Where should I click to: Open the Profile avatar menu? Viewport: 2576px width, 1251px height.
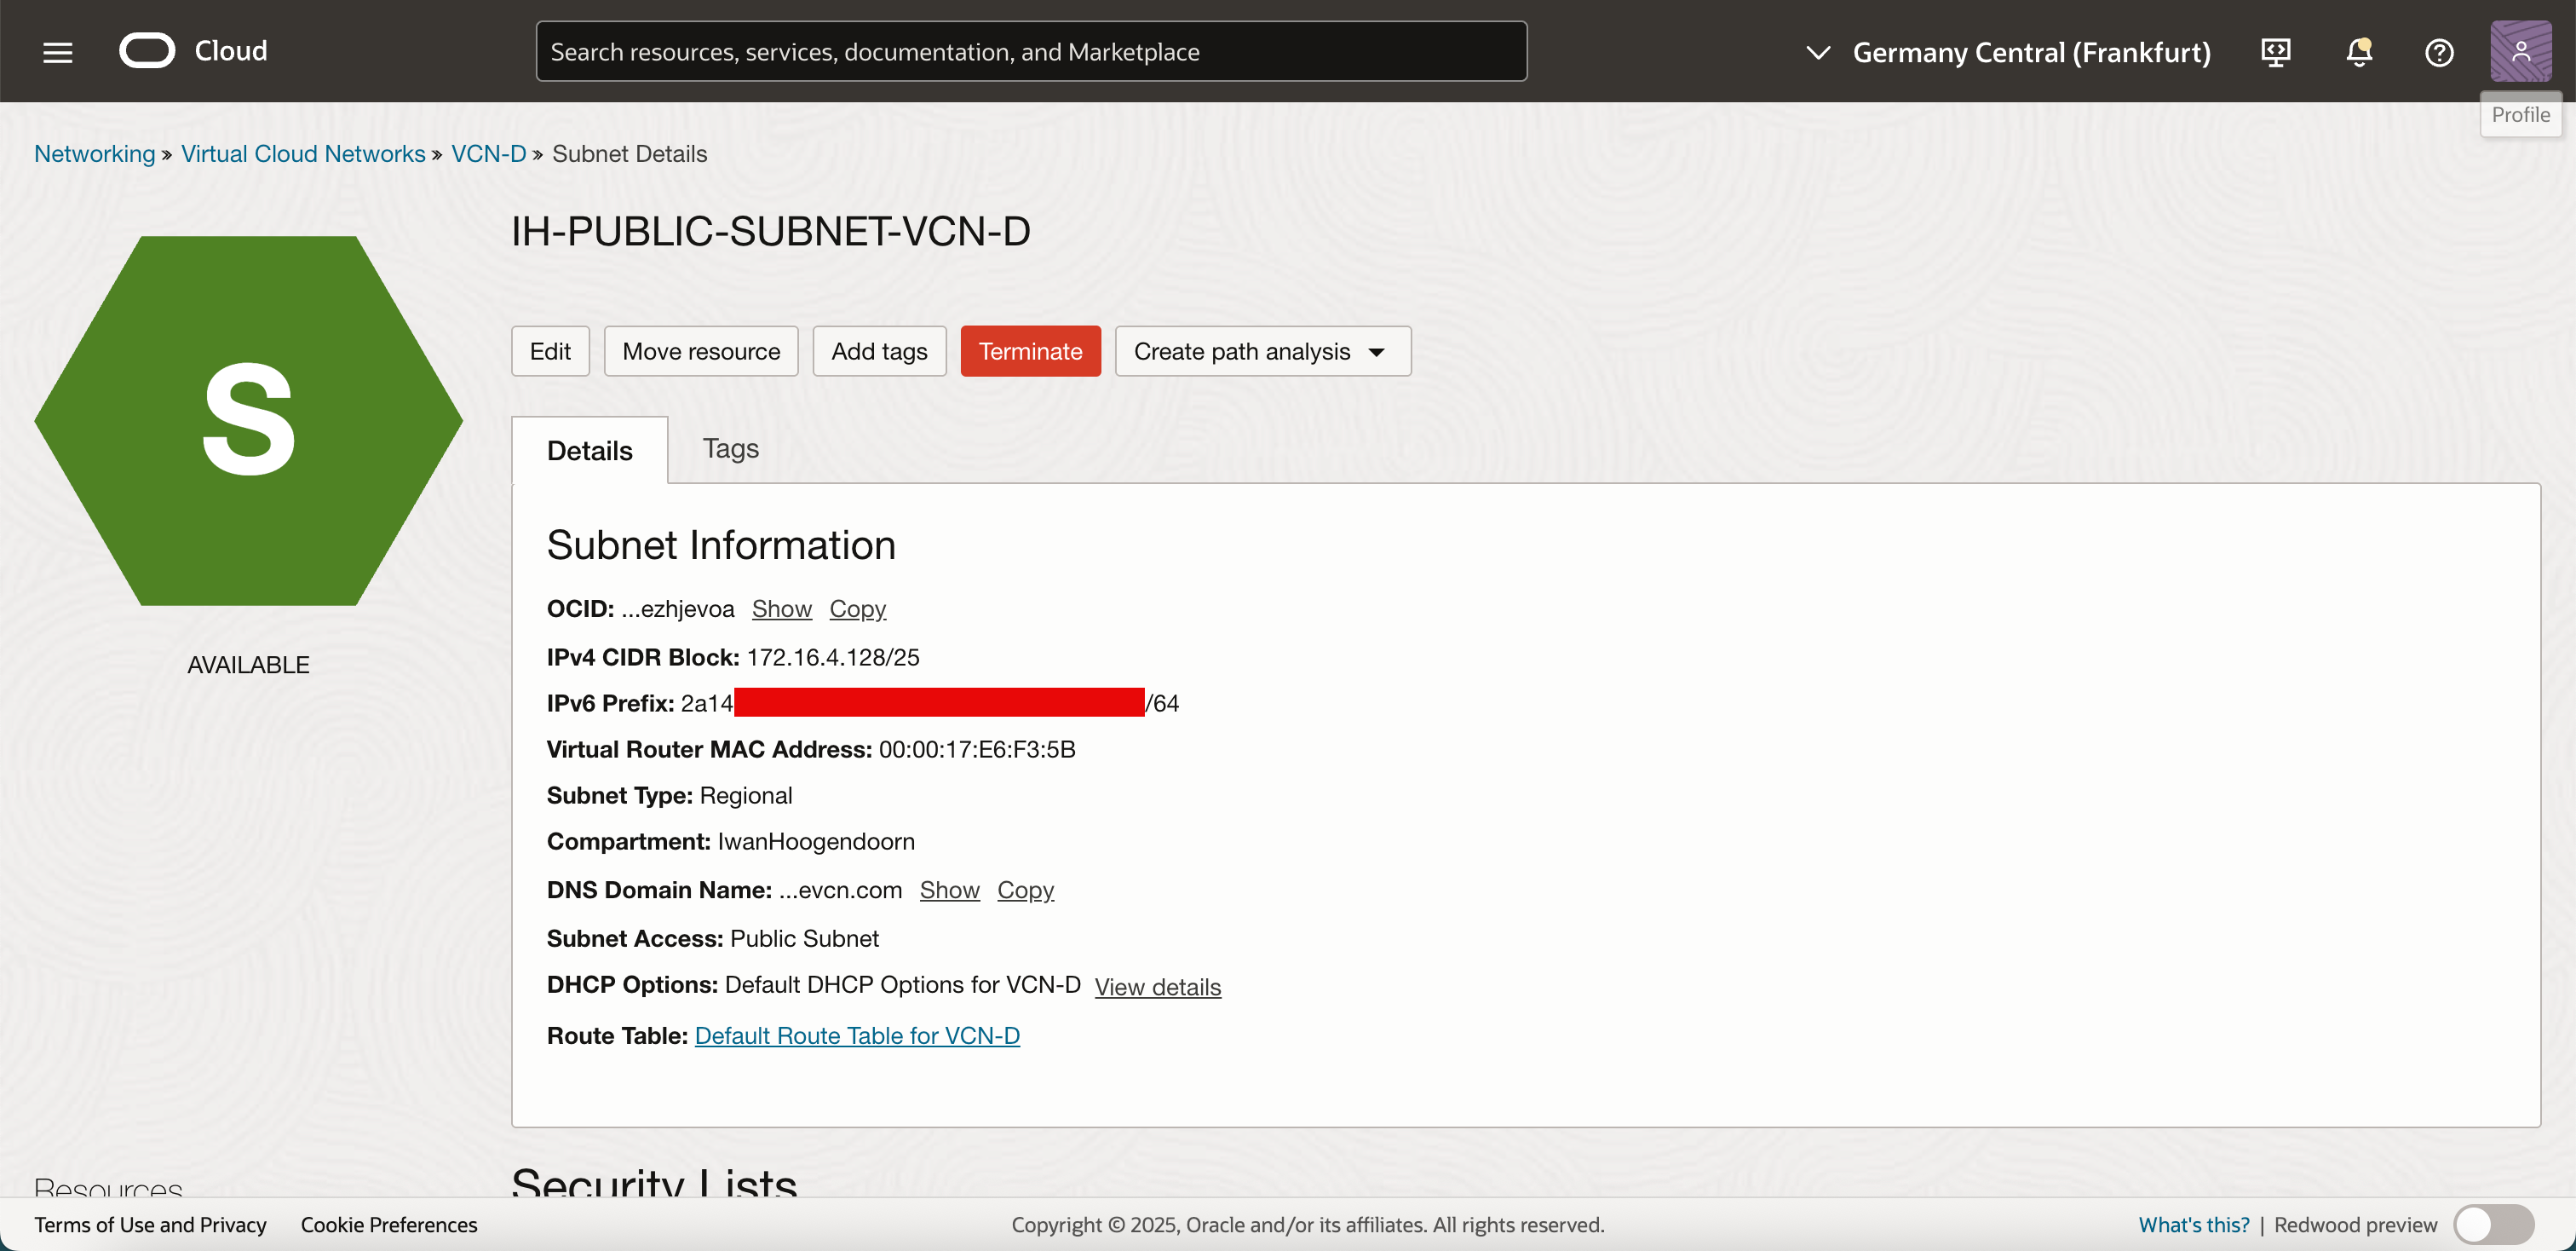click(x=2519, y=52)
